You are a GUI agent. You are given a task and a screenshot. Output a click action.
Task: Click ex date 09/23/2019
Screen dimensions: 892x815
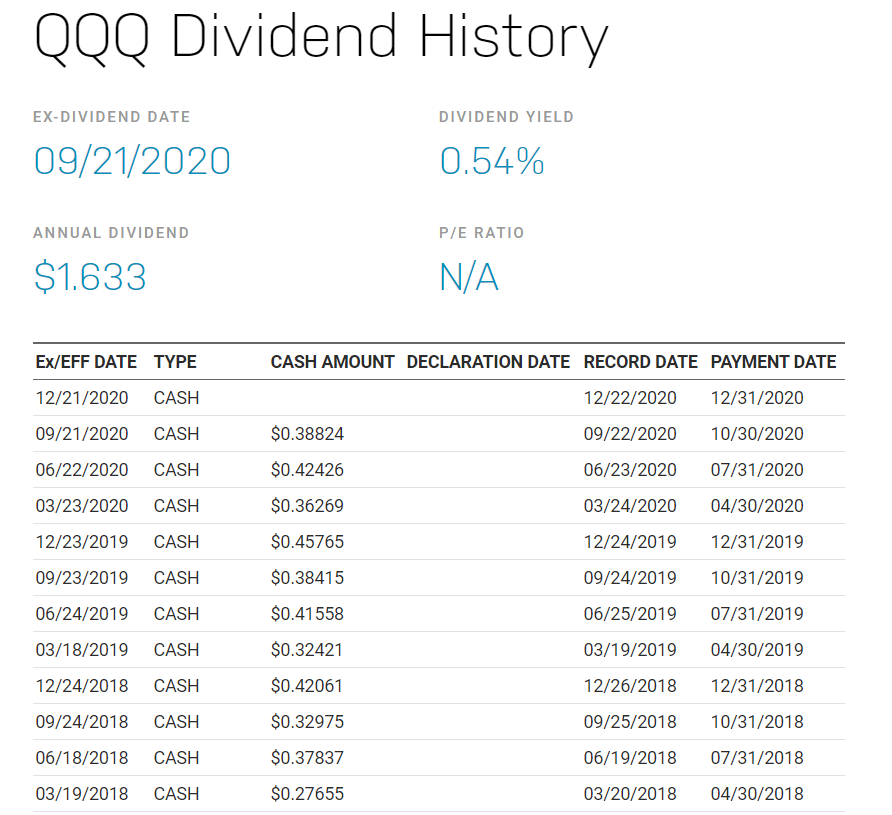[82, 578]
